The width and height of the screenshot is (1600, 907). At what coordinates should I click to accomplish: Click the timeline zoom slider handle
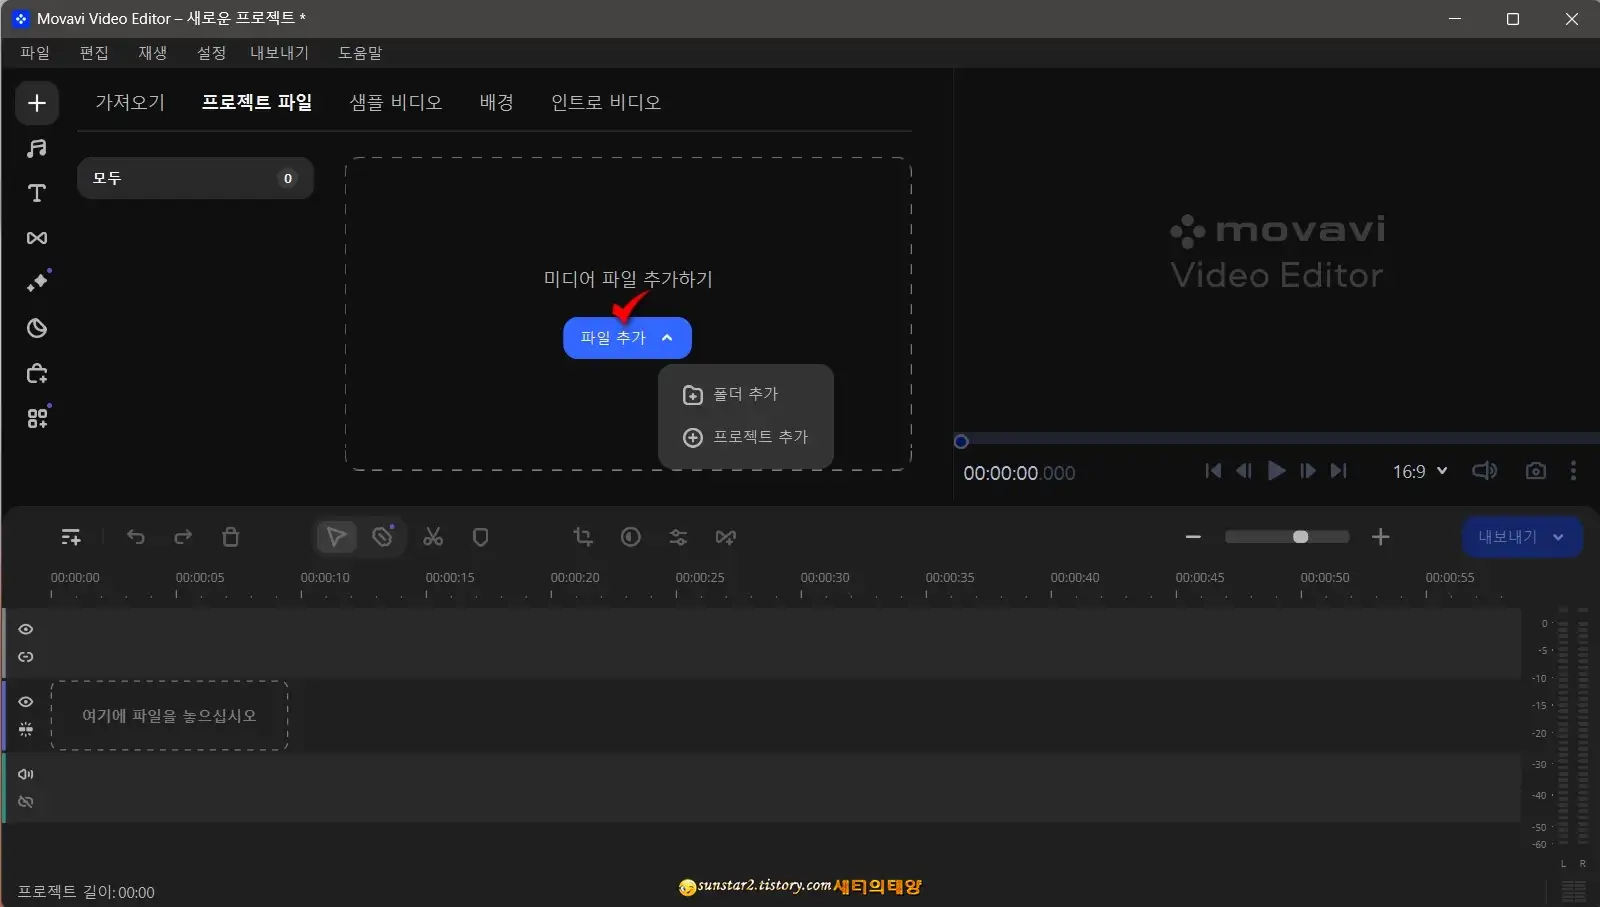(1300, 537)
